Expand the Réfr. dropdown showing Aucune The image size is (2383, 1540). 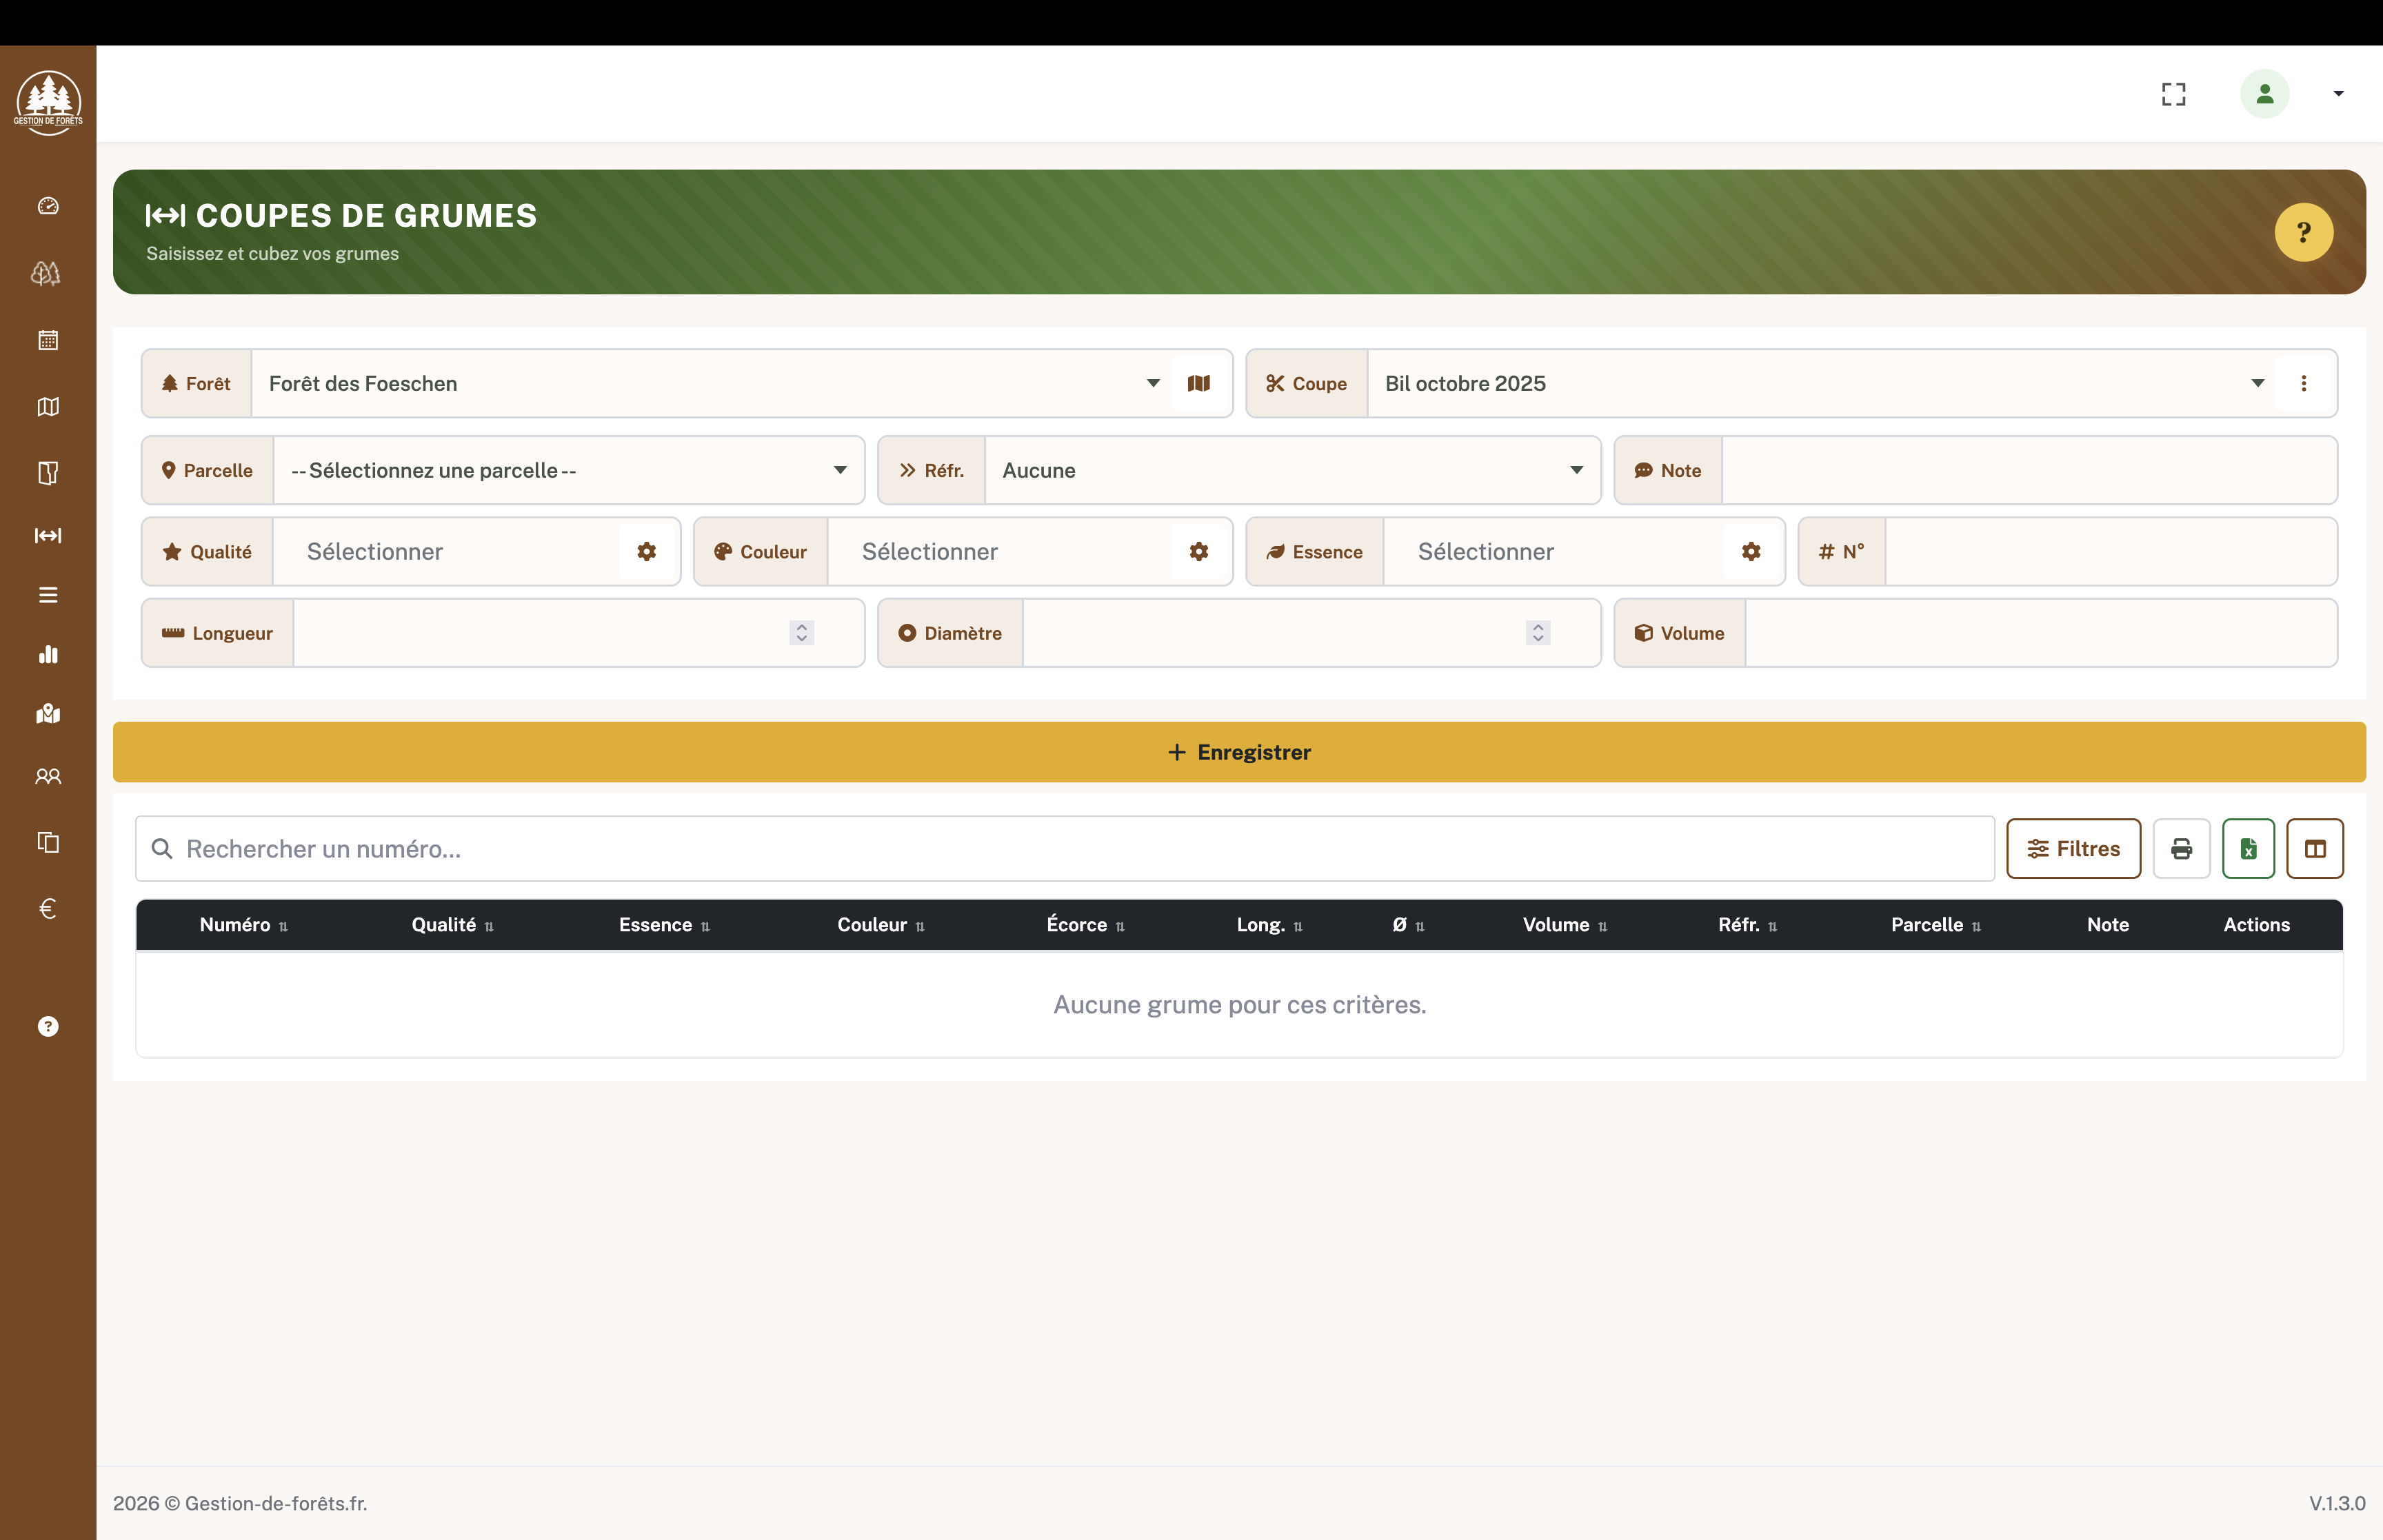tap(1293, 471)
